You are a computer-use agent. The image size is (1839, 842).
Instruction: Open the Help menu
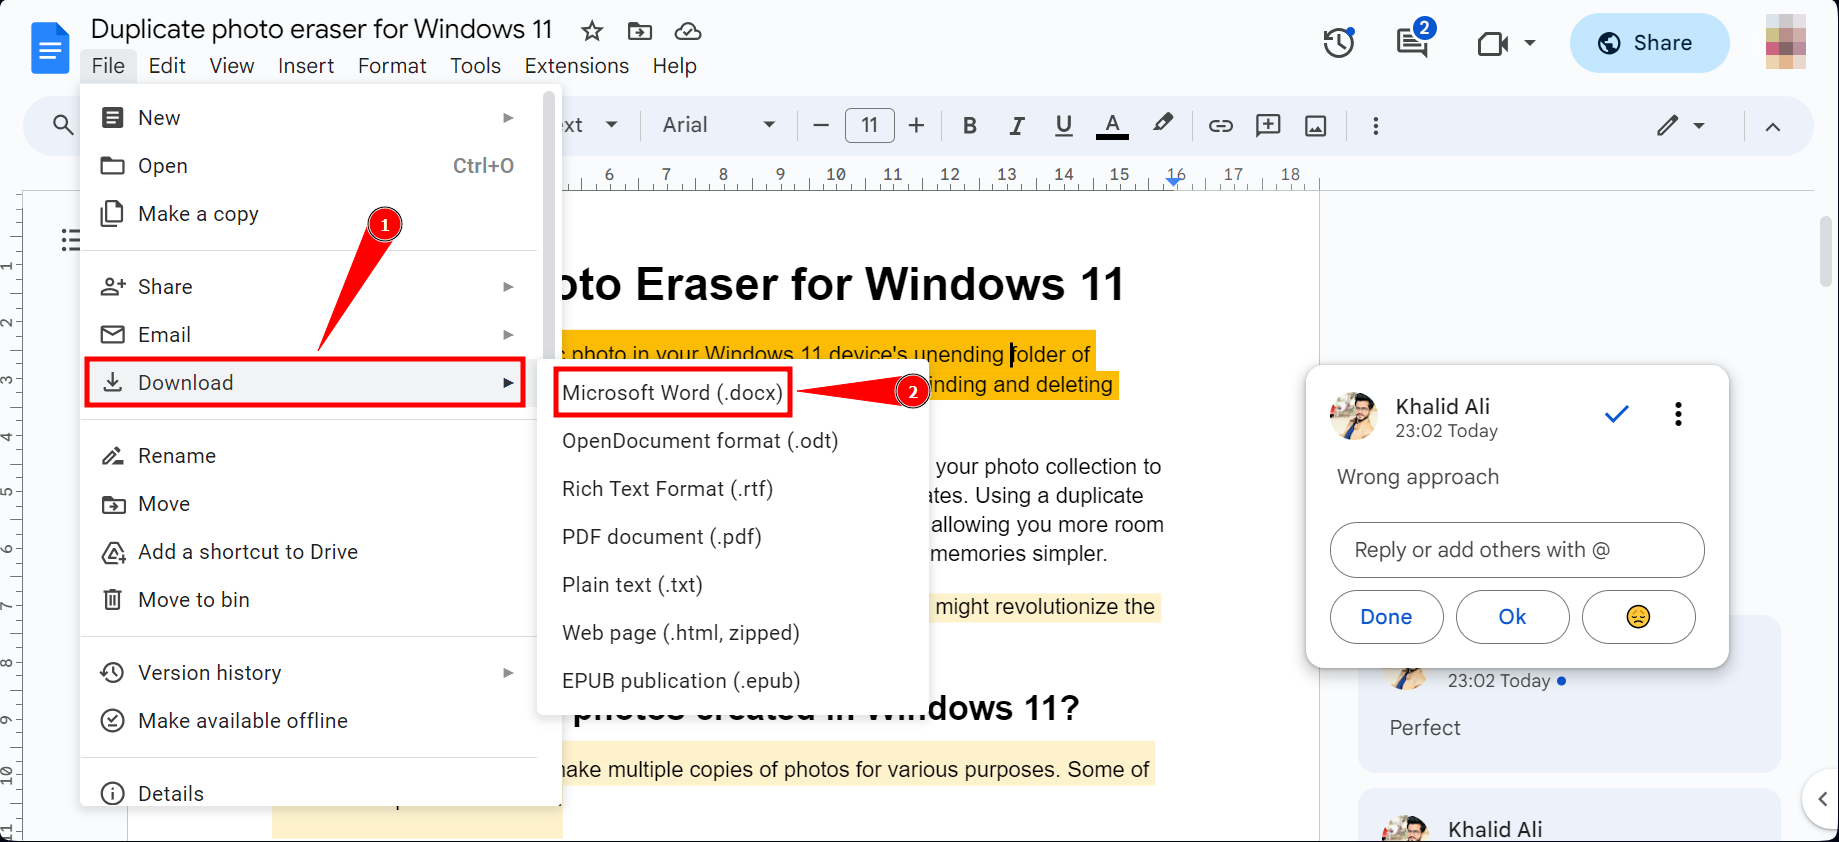click(x=675, y=66)
